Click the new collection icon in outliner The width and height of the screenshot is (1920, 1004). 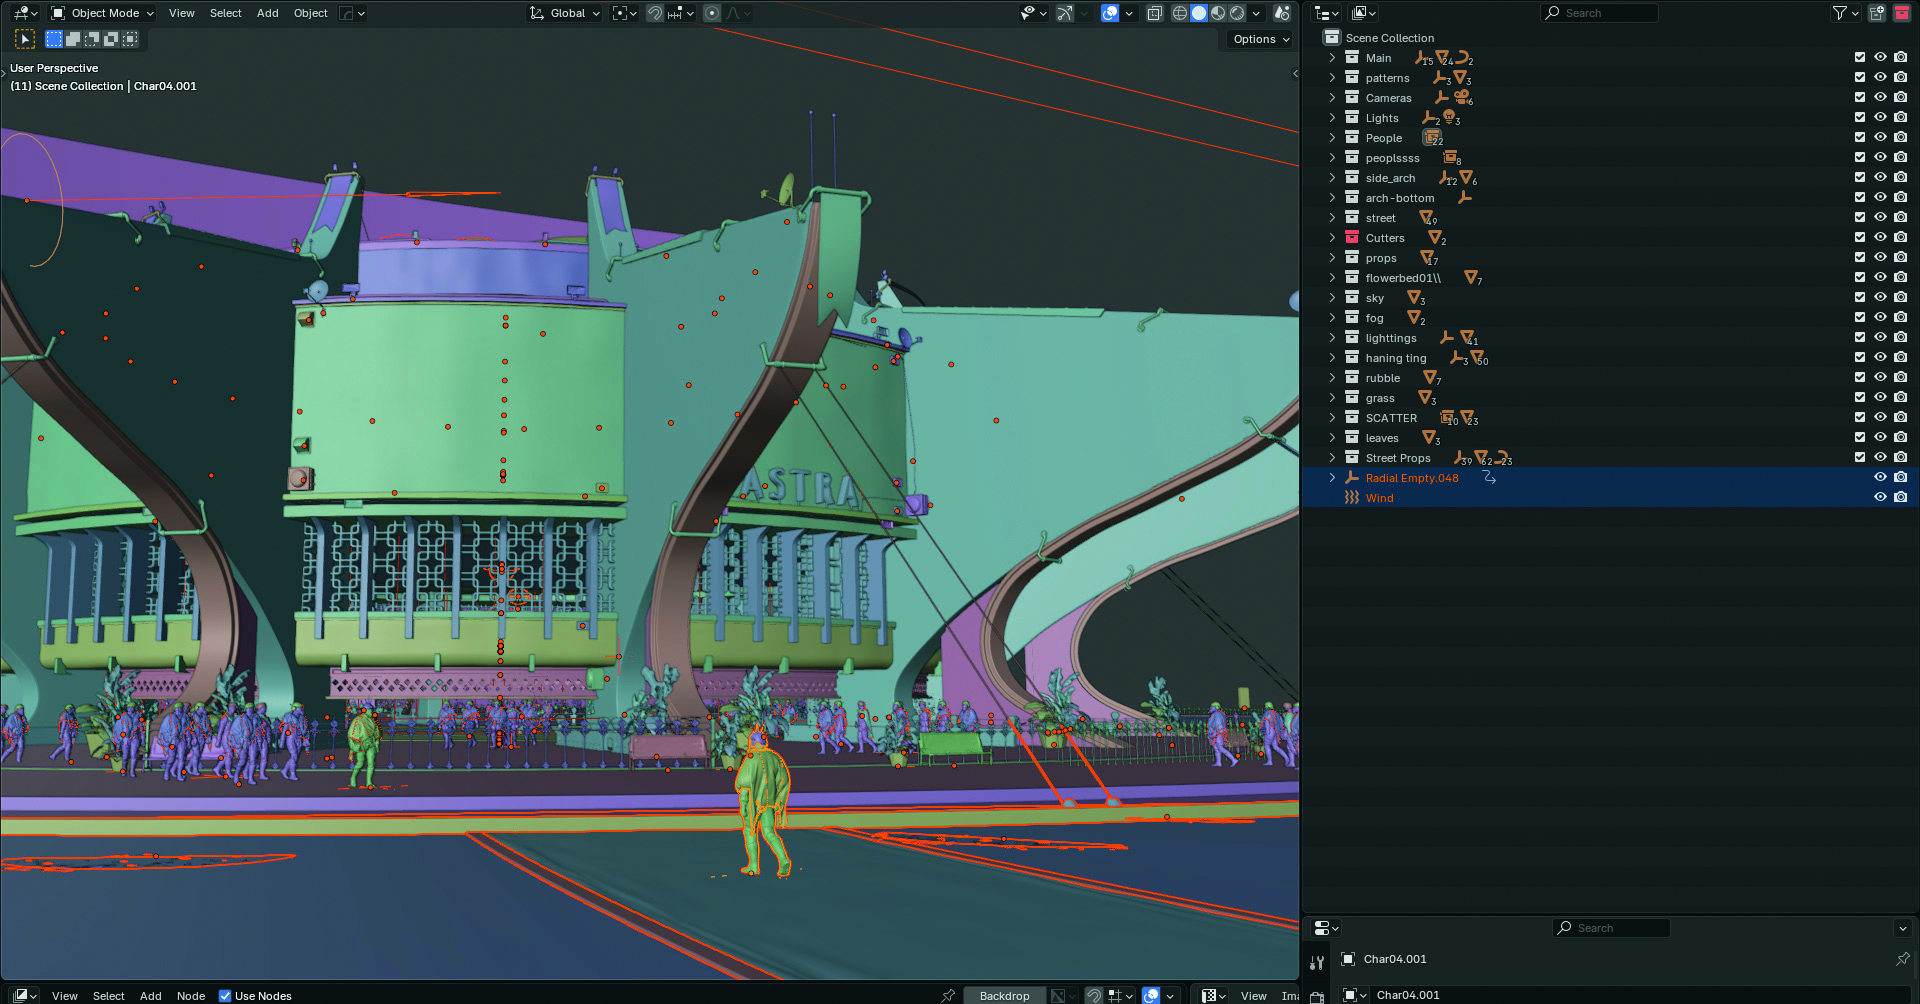click(x=1877, y=13)
